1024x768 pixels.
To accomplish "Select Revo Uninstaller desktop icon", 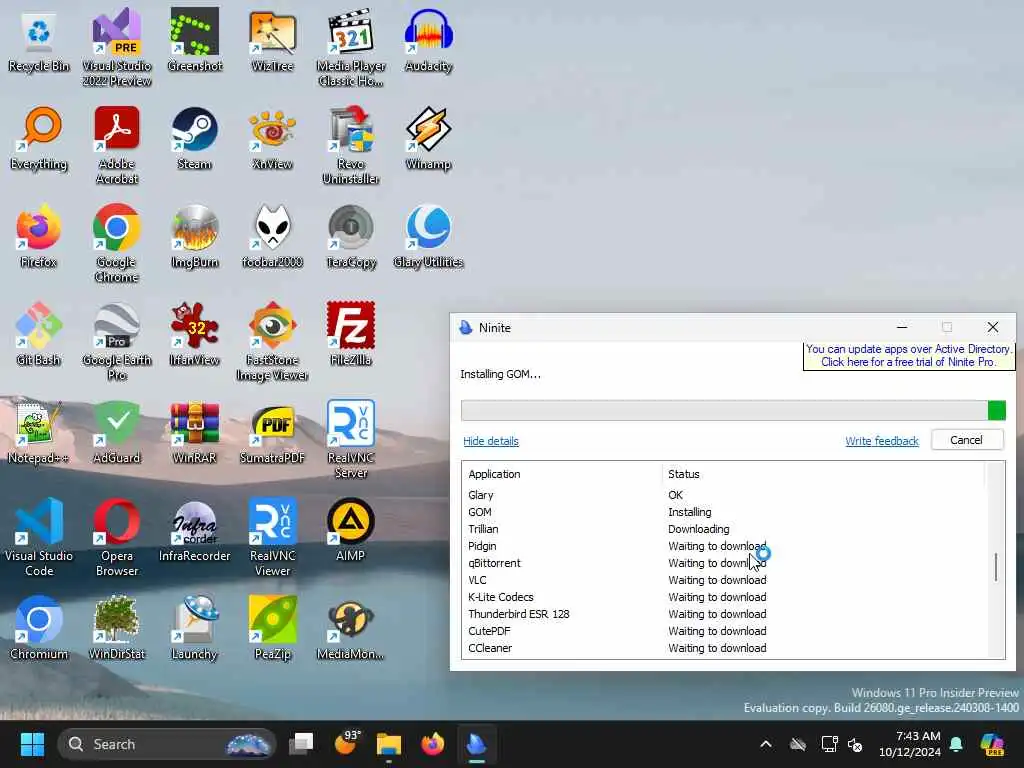I will click(351, 146).
